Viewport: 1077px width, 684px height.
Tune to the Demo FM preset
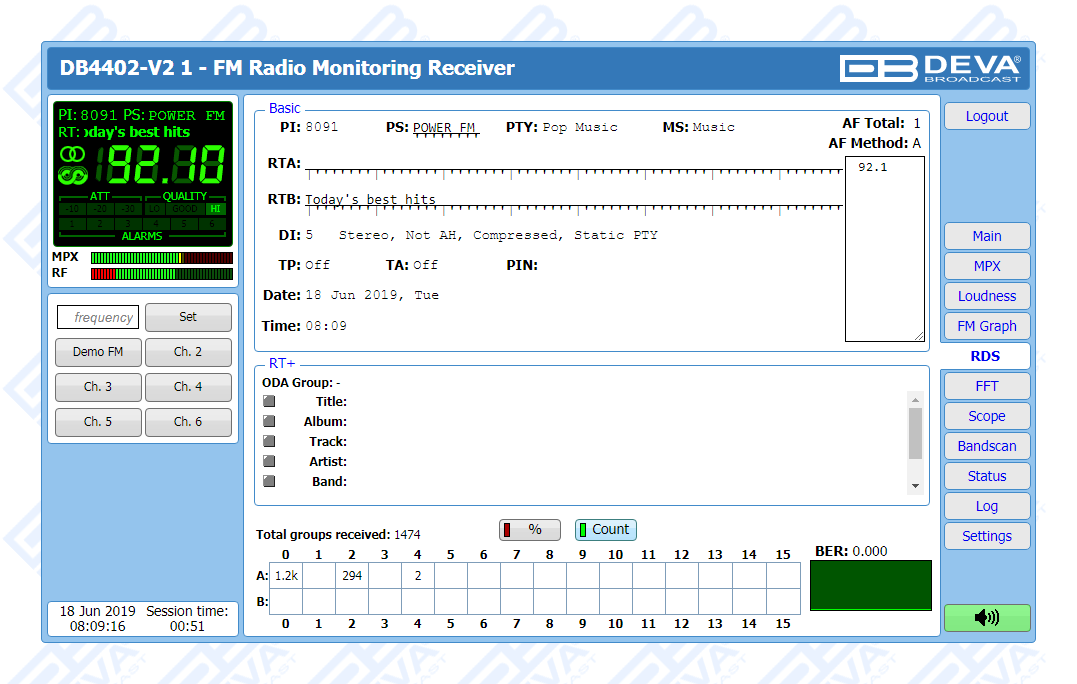tap(97, 352)
